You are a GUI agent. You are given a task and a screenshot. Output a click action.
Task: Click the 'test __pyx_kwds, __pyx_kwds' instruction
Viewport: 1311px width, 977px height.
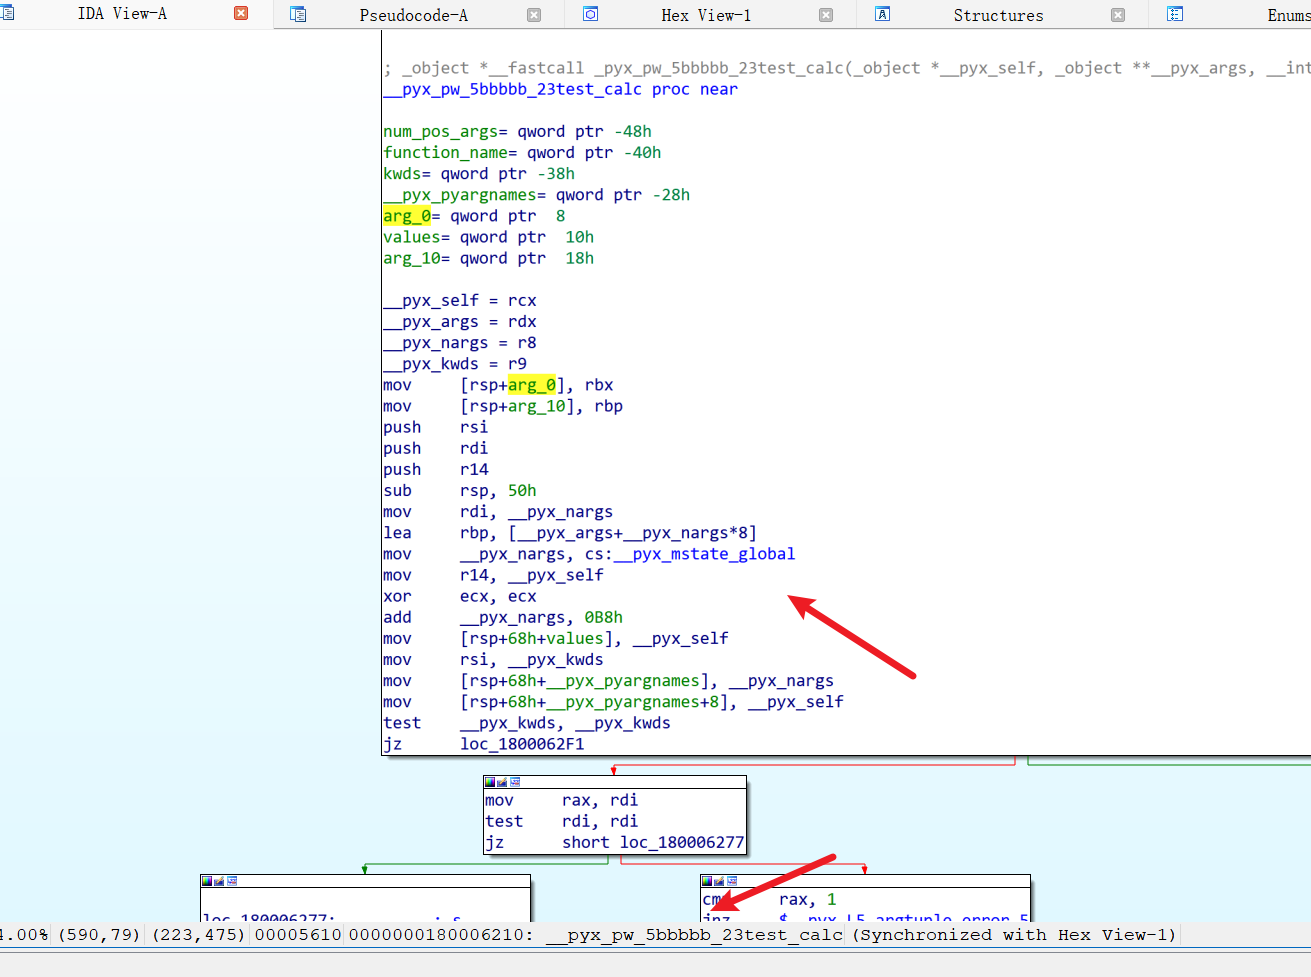(527, 723)
